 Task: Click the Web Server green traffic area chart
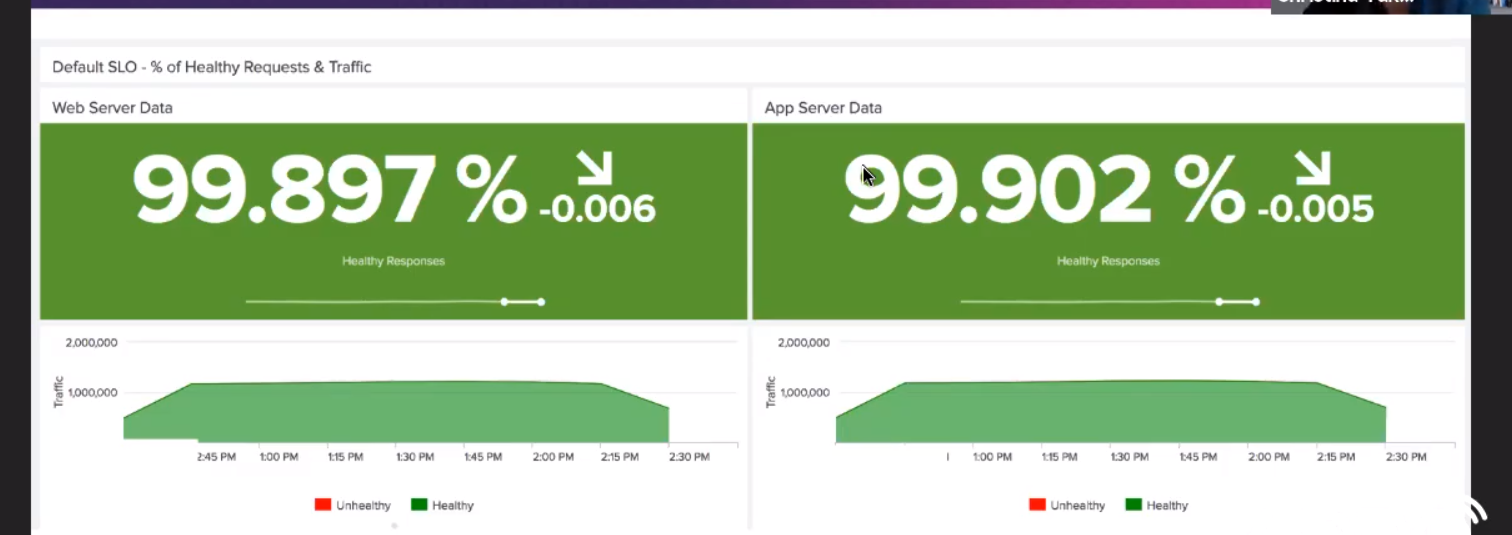point(400,410)
